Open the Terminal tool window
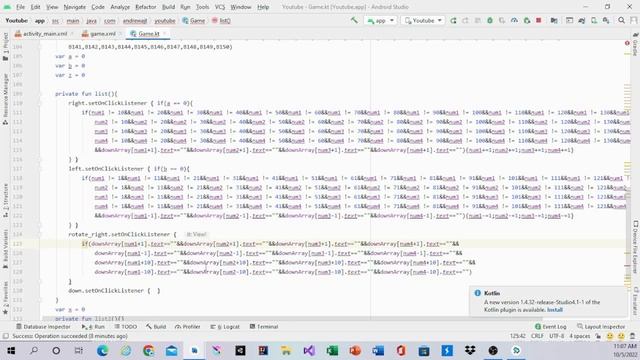Screen dimensions: 640x360 click(x=264, y=327)
